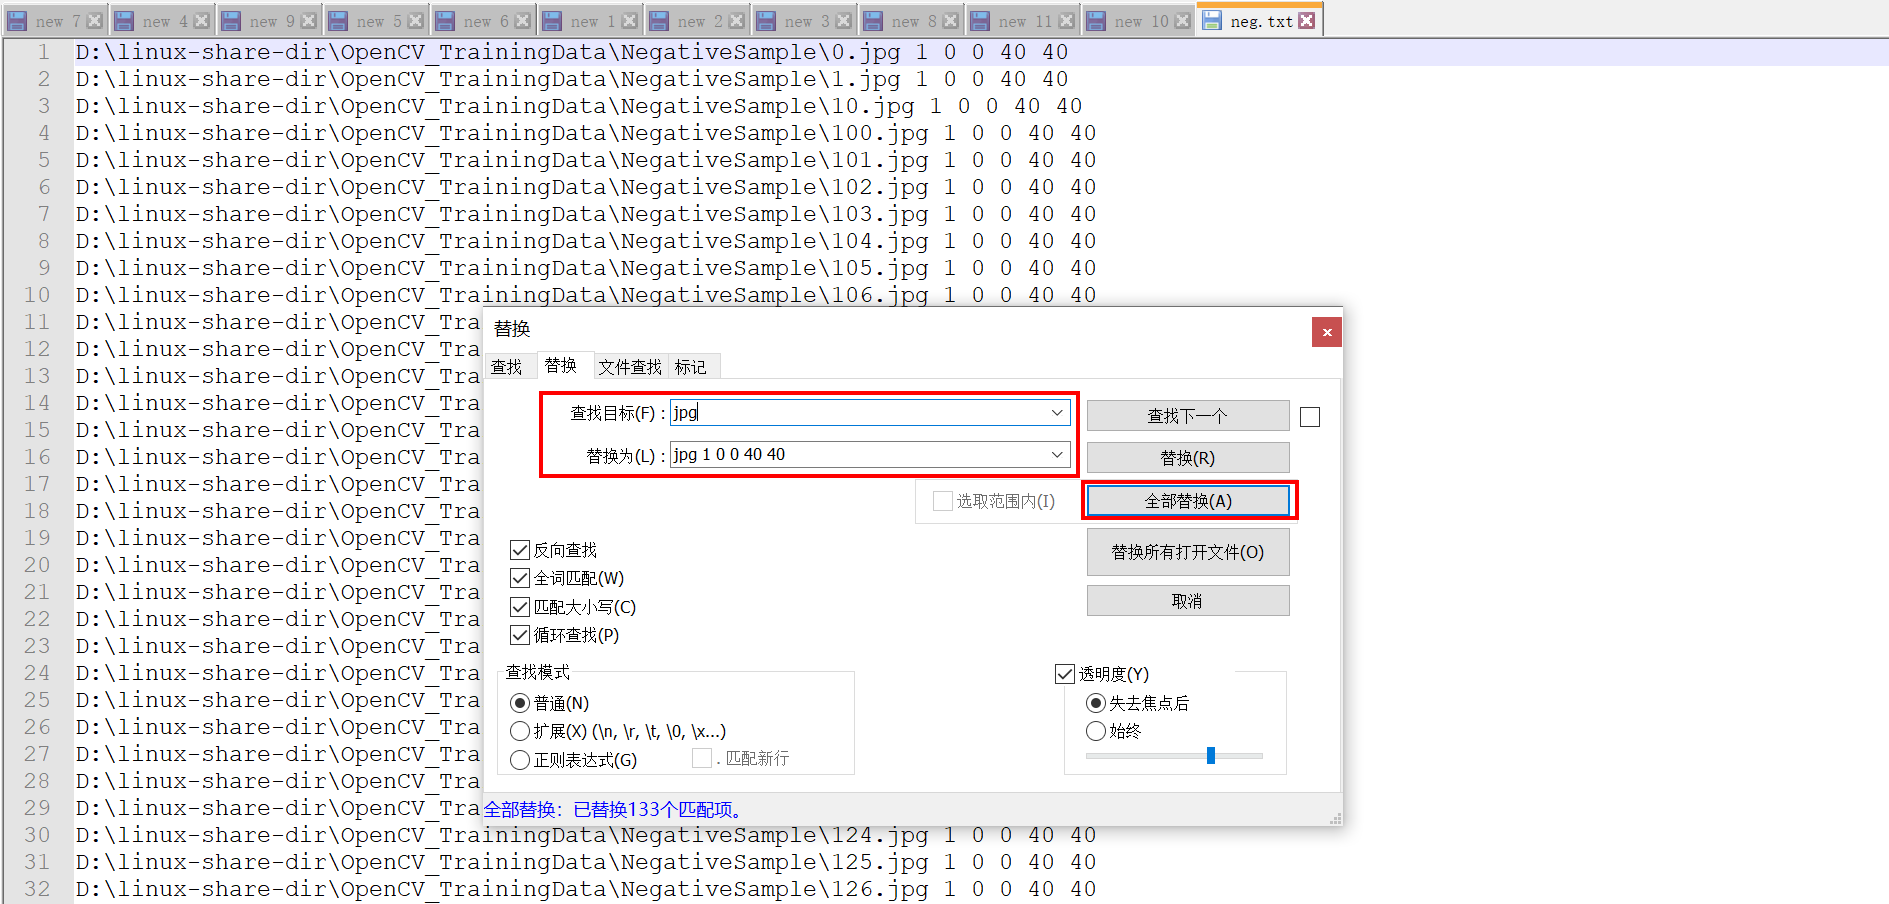
Task: Uncheck the 全词匹配(W) checkbox
Action: click(x=520, y=578)
